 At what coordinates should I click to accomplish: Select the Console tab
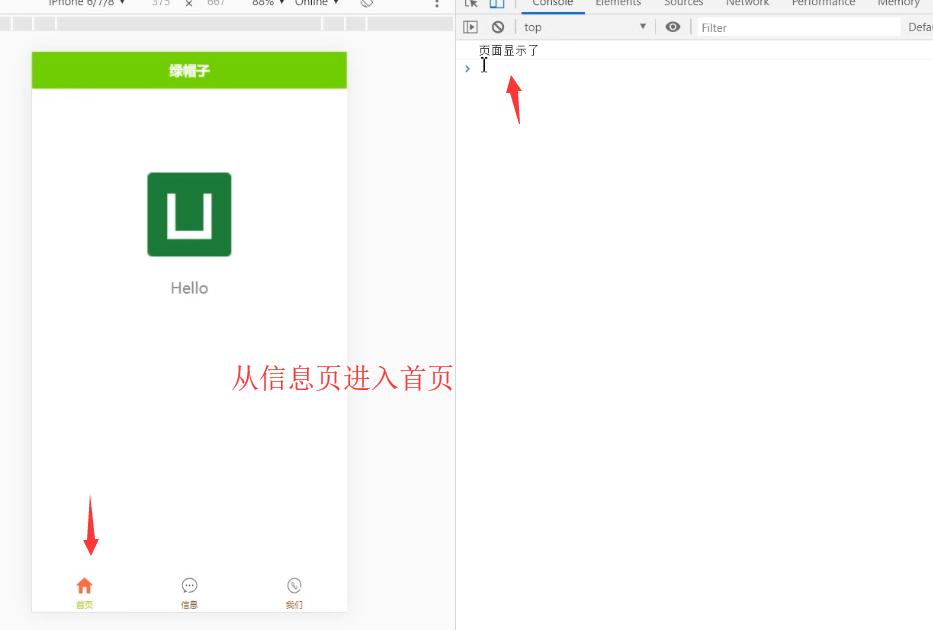[x=553, y=4]
